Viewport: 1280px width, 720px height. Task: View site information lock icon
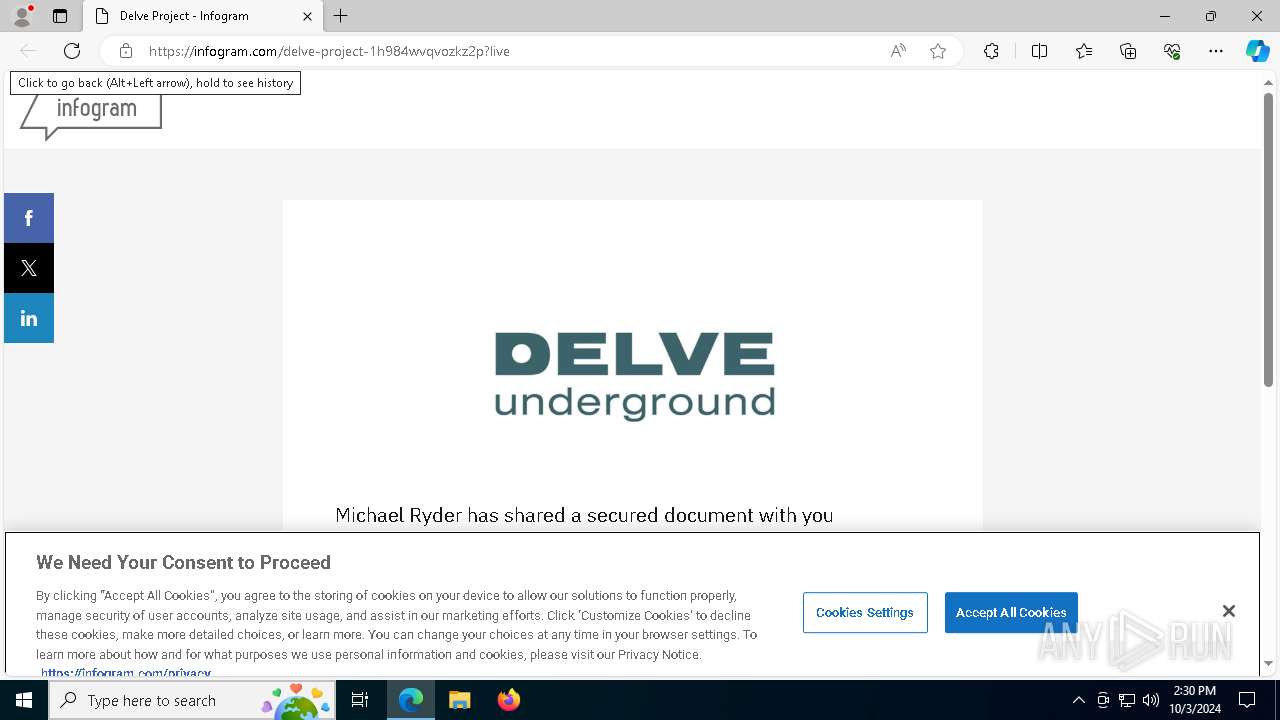[126, 51]
